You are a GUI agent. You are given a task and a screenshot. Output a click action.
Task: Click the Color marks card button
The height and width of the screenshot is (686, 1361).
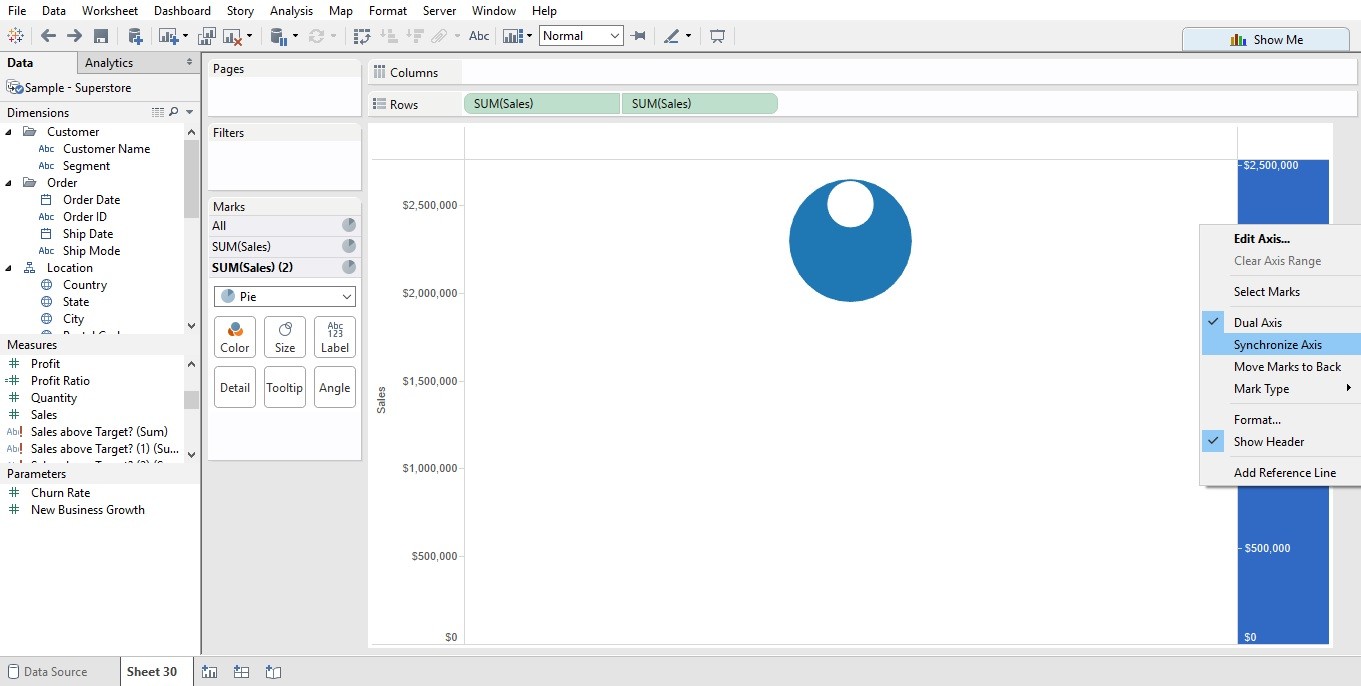coord(235,337)
